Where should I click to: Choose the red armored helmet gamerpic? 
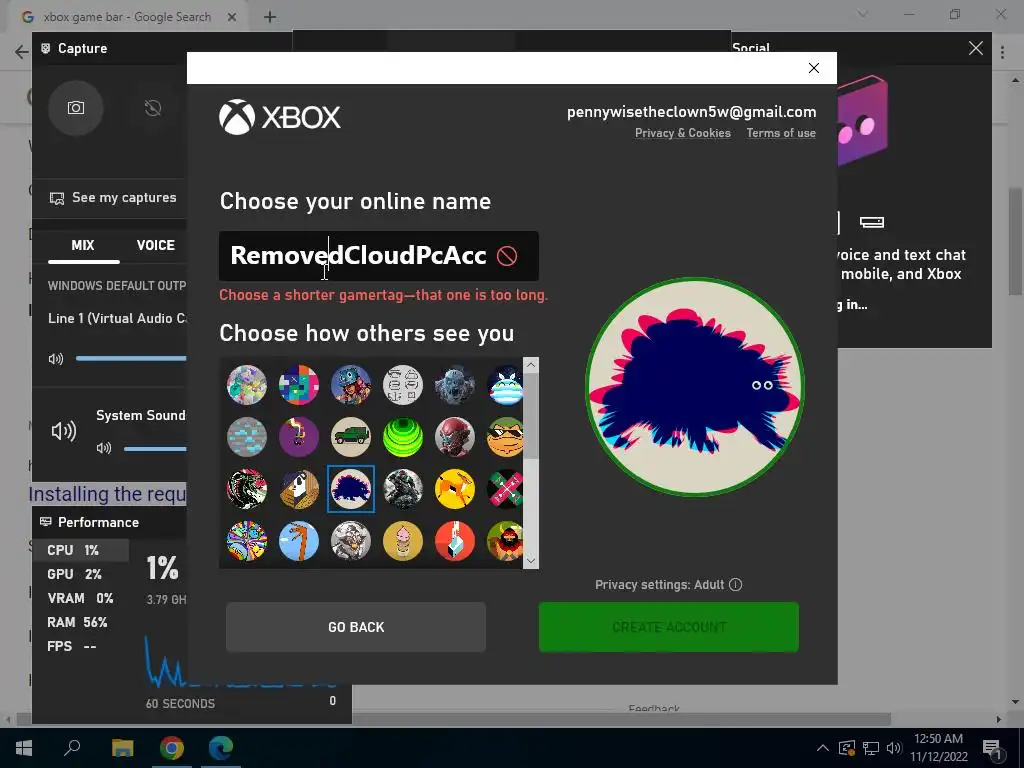tap(455, 437)
